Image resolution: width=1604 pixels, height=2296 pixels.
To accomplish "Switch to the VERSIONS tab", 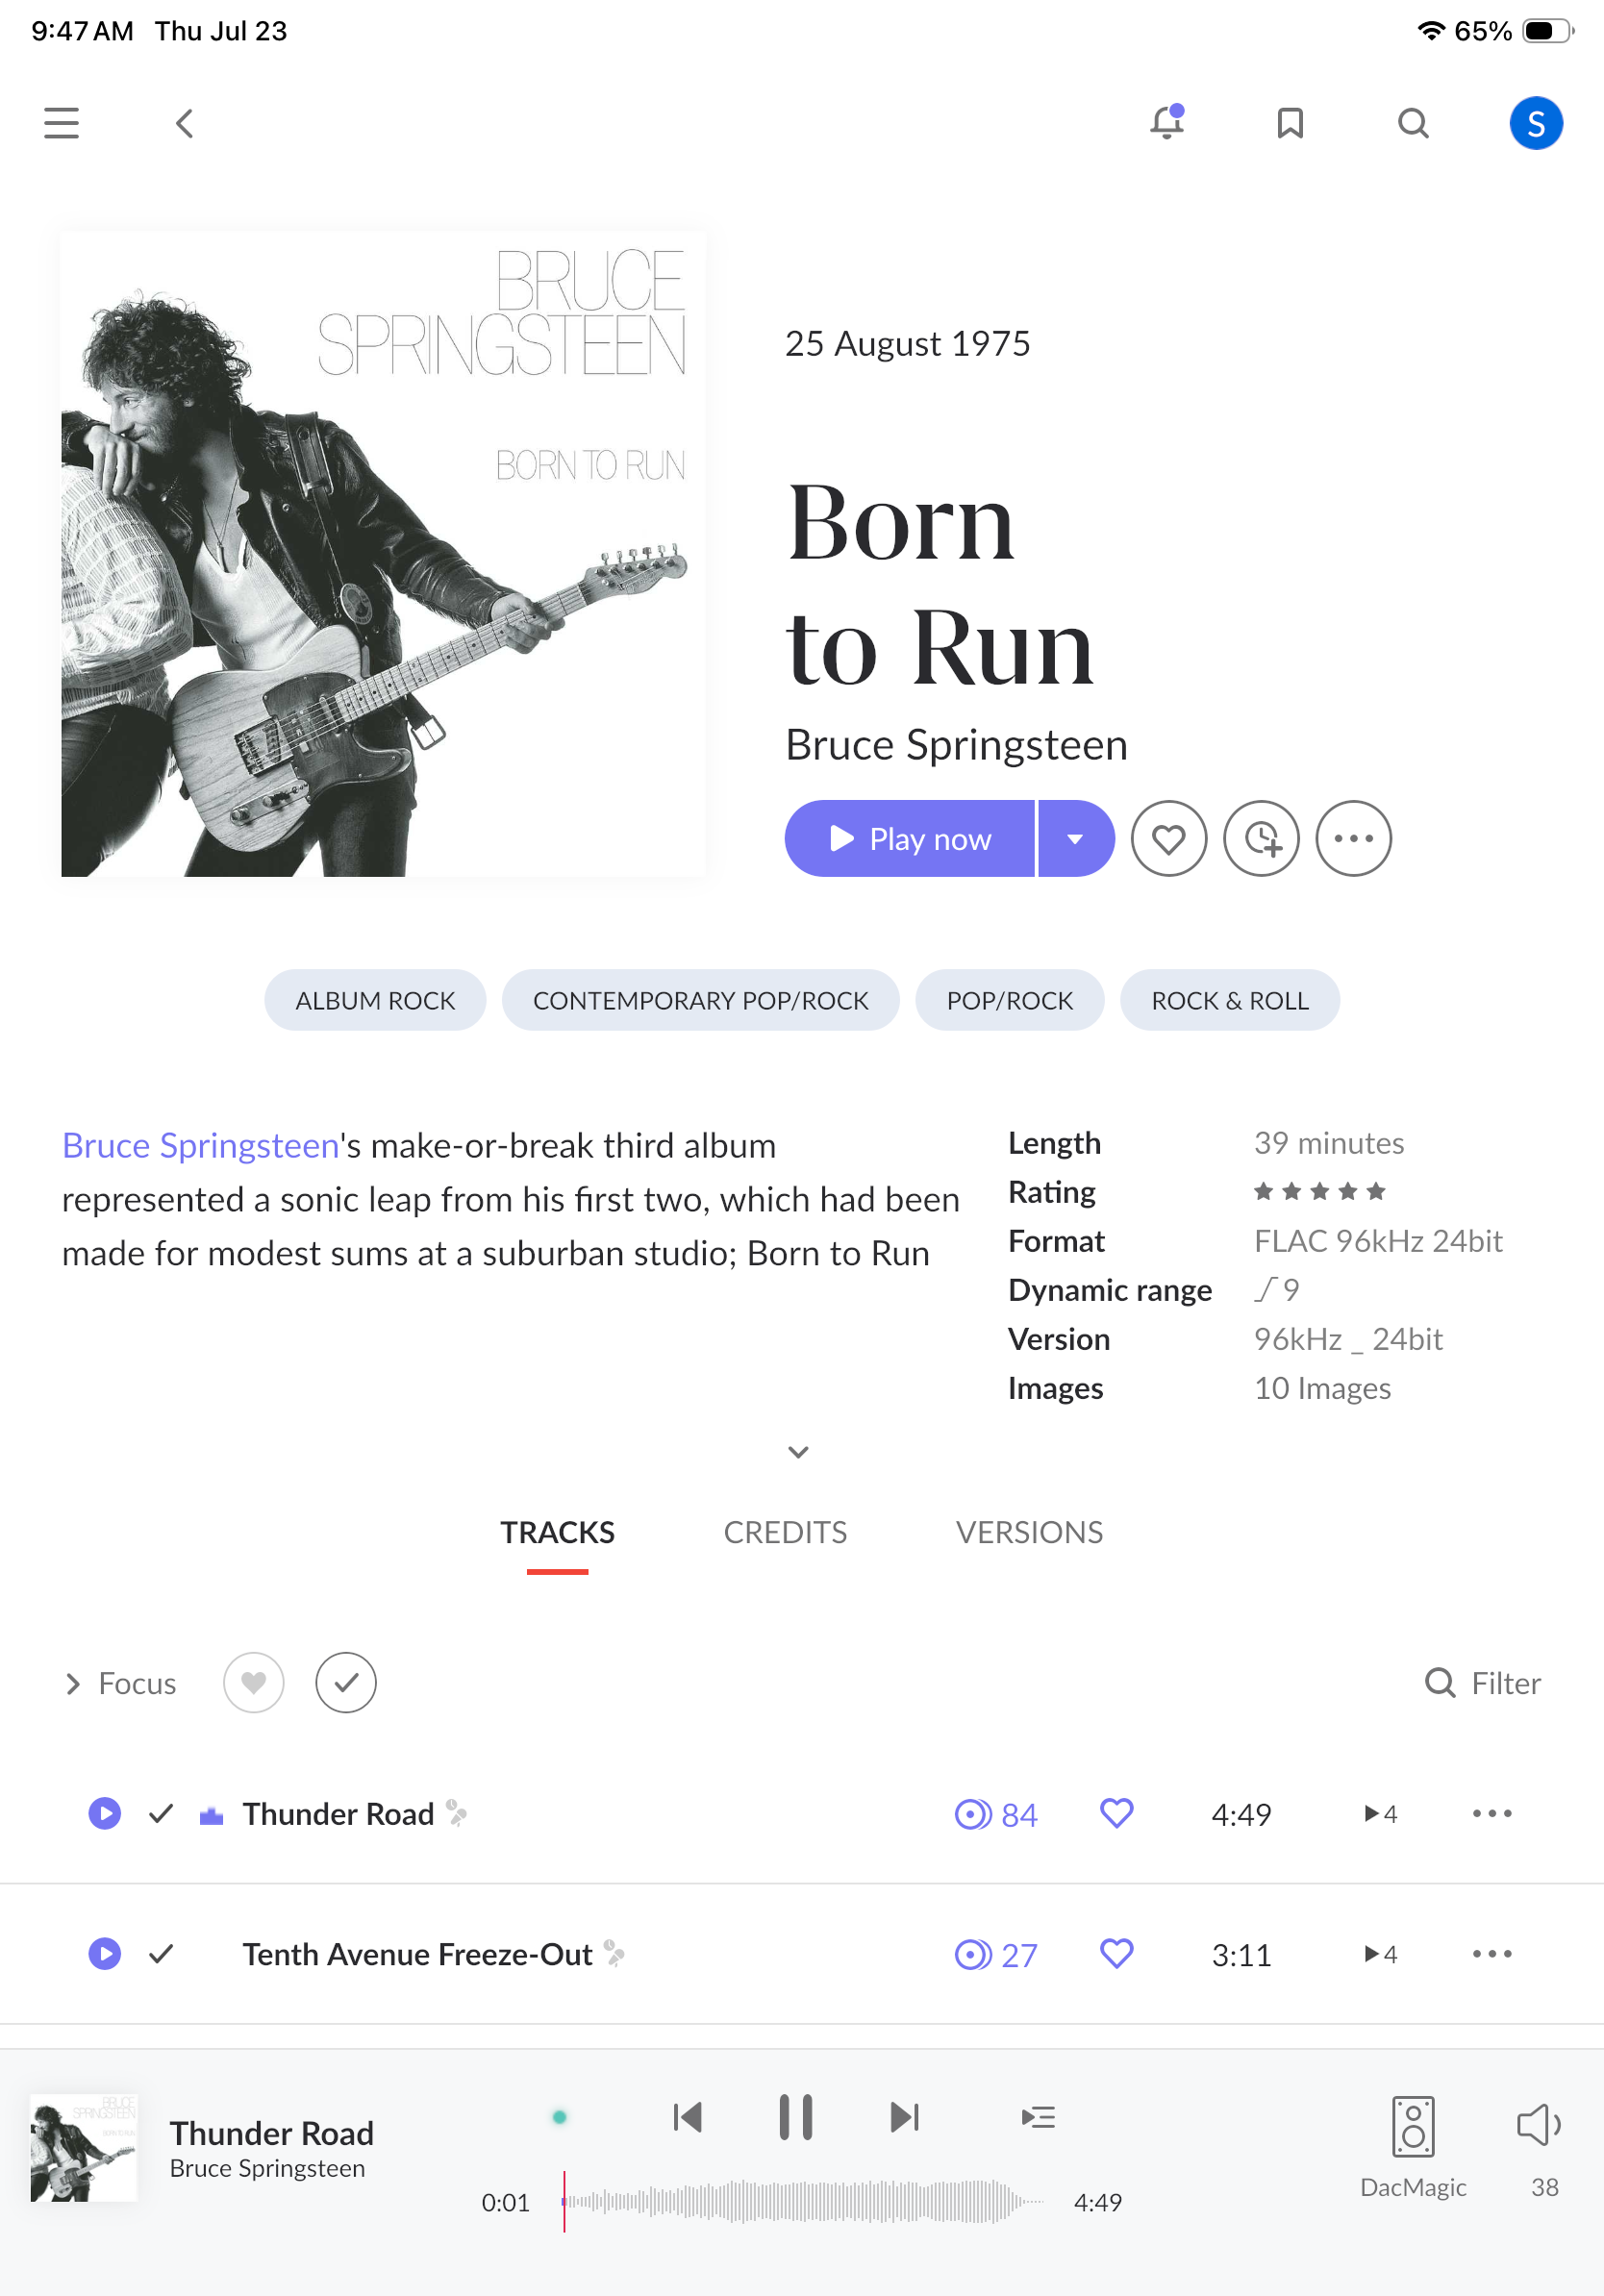I will click(1029, 1532).
